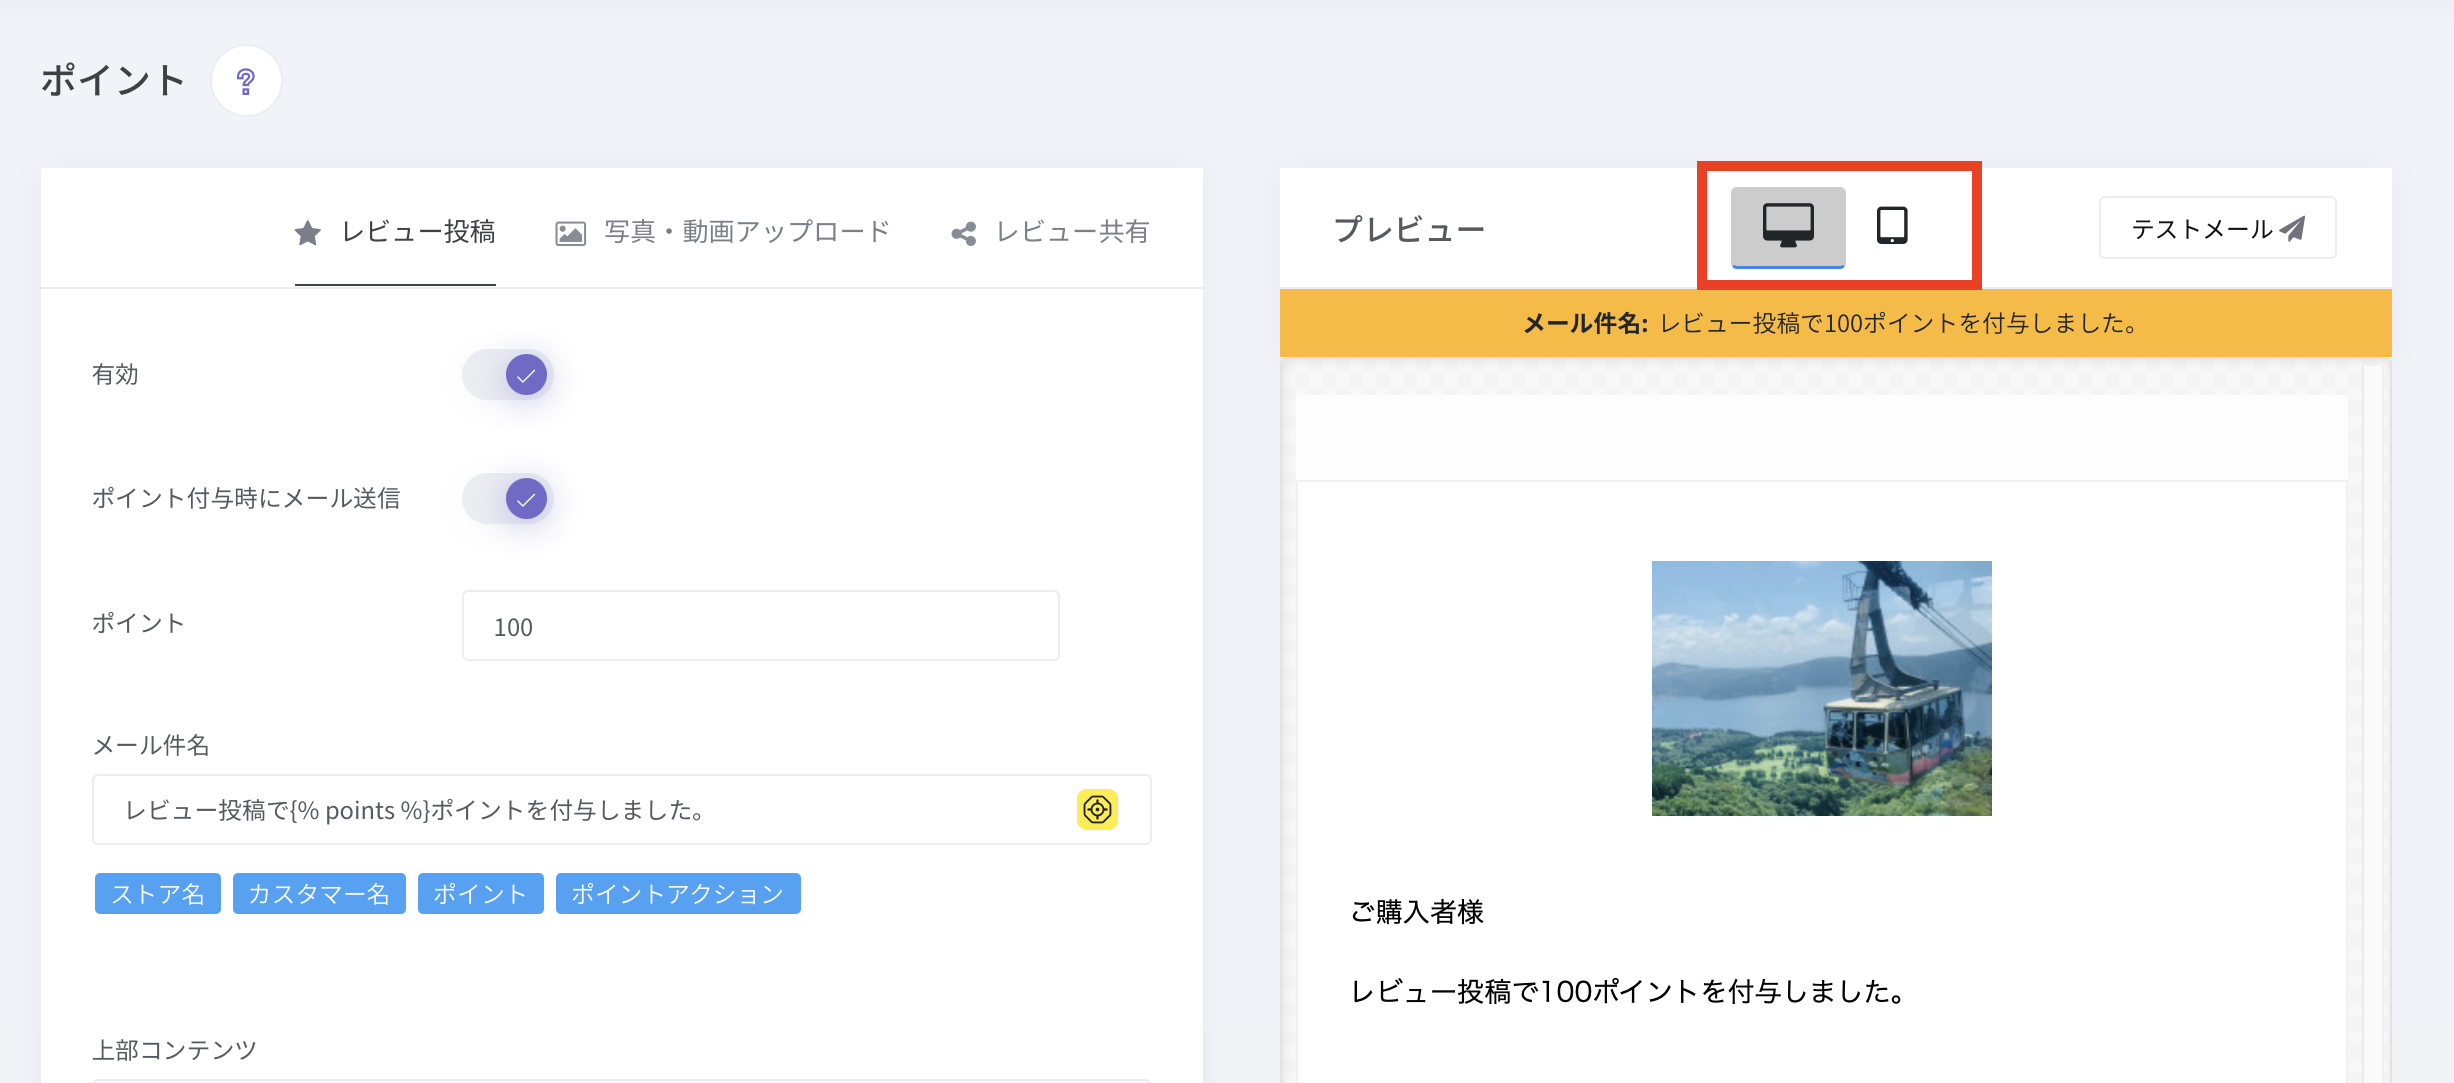Viewport: 2454px width, 1083px height.
Task: Insert the ストア名 variable tag
Action: tap(158, 893)
